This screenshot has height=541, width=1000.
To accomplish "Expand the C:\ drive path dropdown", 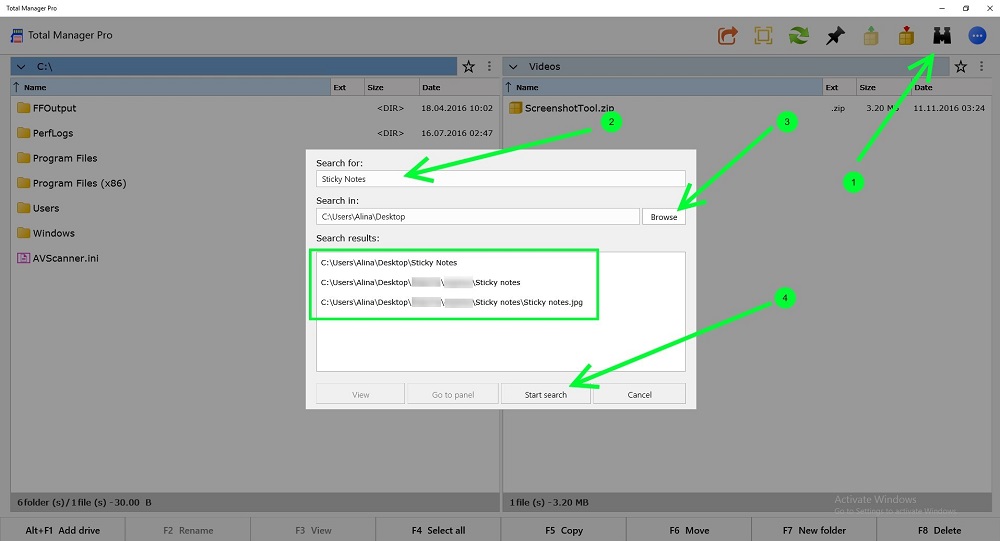I will tap(21, 66).
